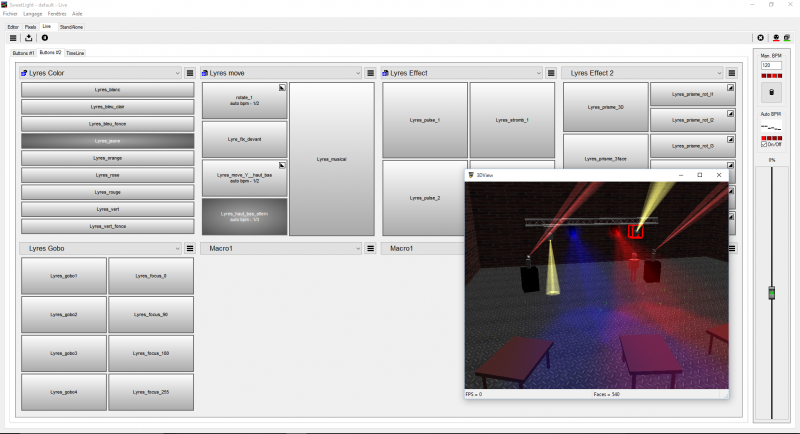Image resolution: width=800 pixels, height=434 pixels.
Task: Open the Lyres Color panel menu icon
Action: click(x=188, y=73)
